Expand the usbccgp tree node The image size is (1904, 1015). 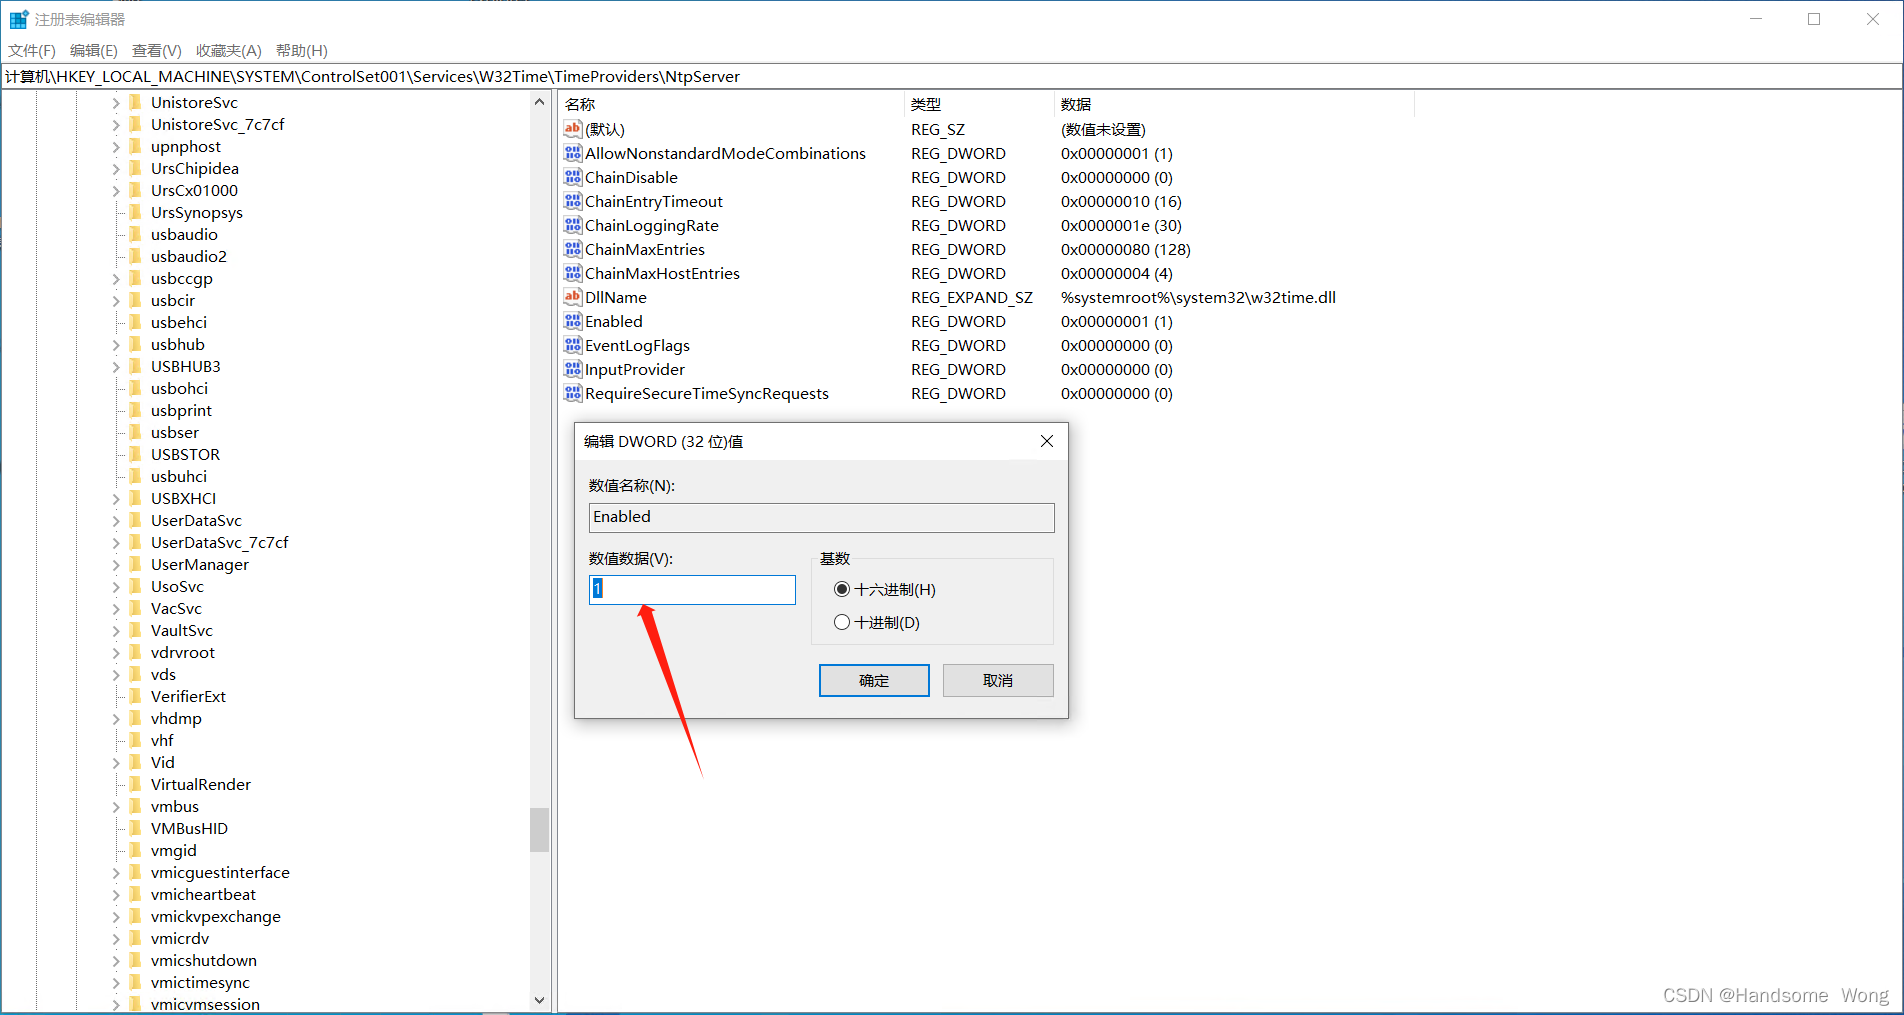tap(116, 278)
